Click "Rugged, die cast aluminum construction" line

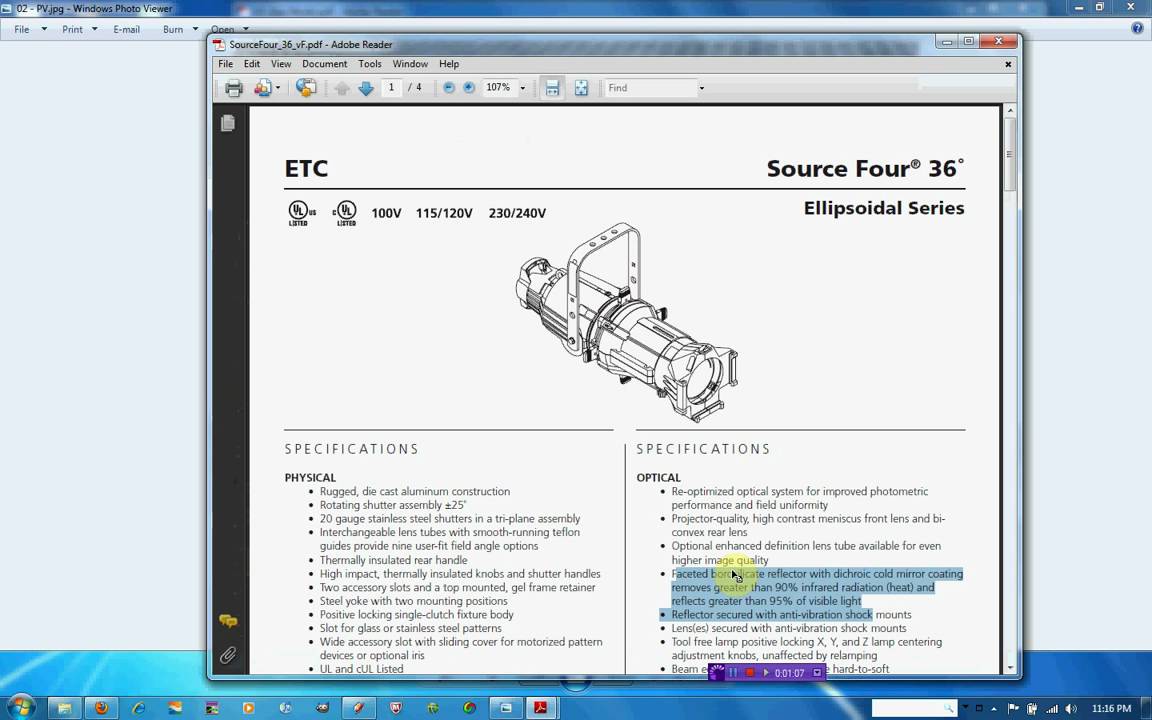414,492
